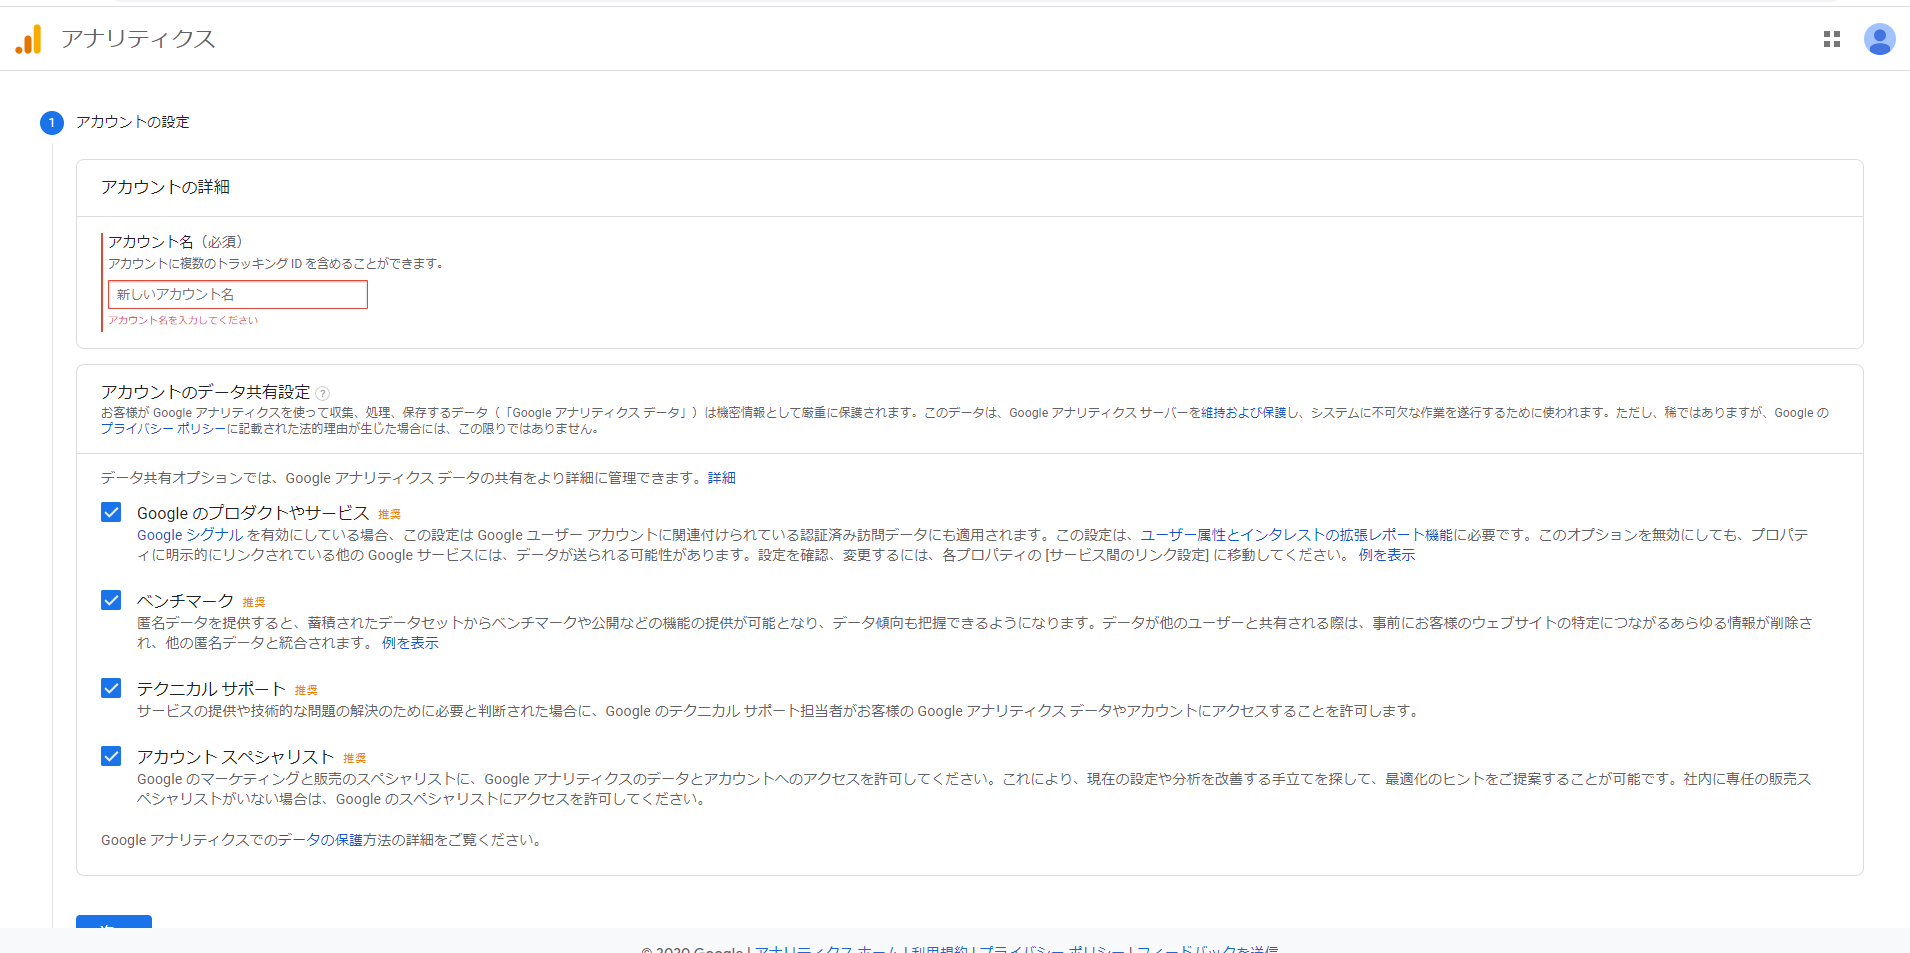Select the テクニカル サポート option label
Viewport: 1910px width, 953px height.
[x=211, y=689]
